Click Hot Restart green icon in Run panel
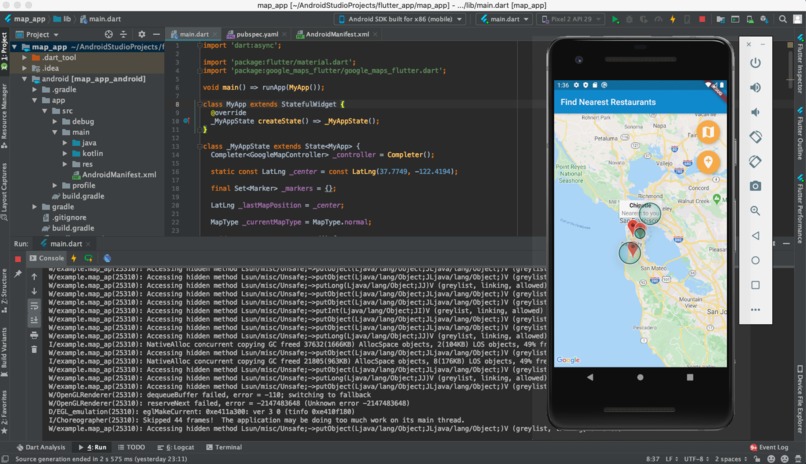This screenshot has height=464, width=806. [x=88, y=258]
